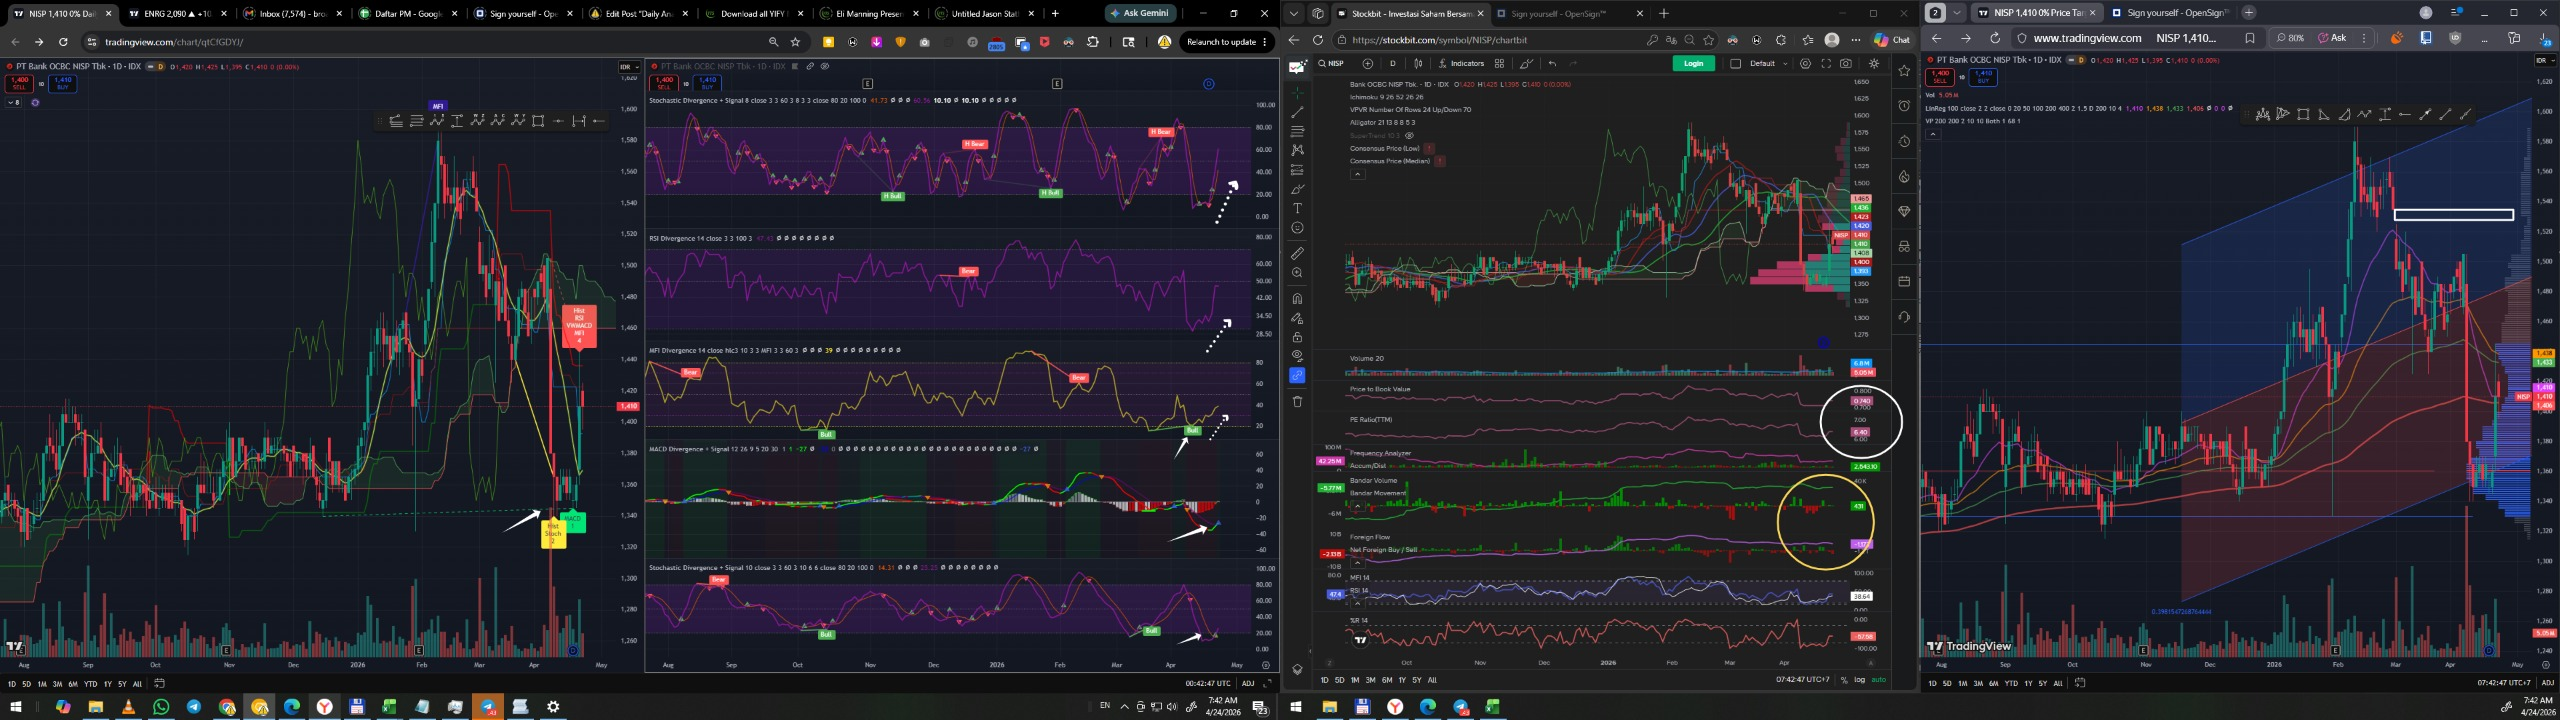The image size is (2560, 720).
Task: Select the 6M range on Stockbit chart
Action: [1386, 680]
